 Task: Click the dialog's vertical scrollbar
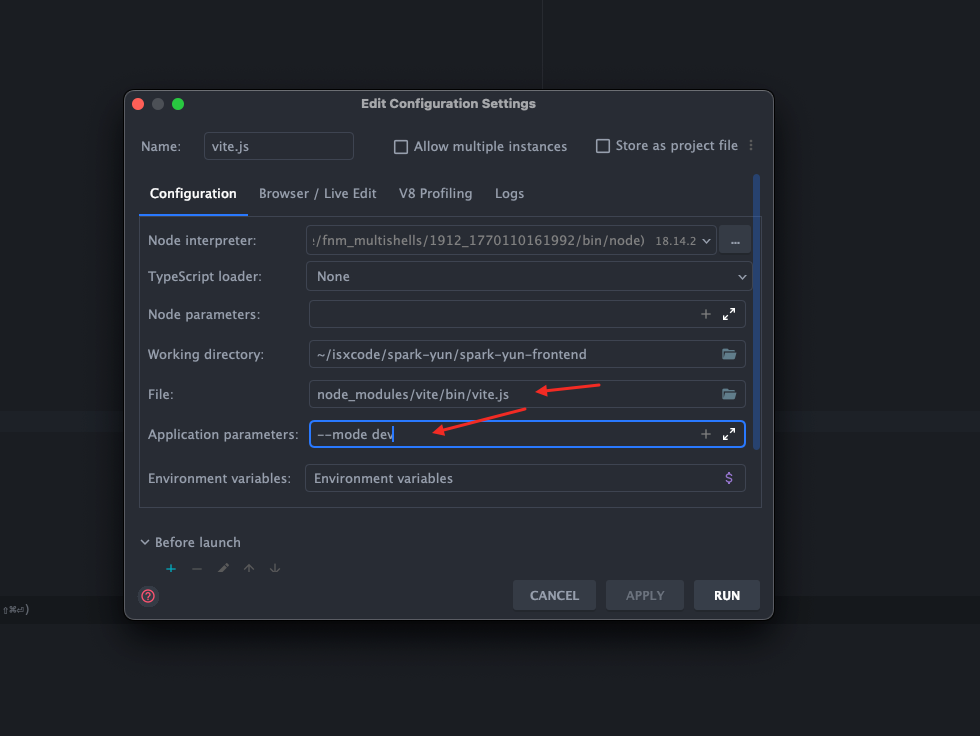[x=757, y=310]
